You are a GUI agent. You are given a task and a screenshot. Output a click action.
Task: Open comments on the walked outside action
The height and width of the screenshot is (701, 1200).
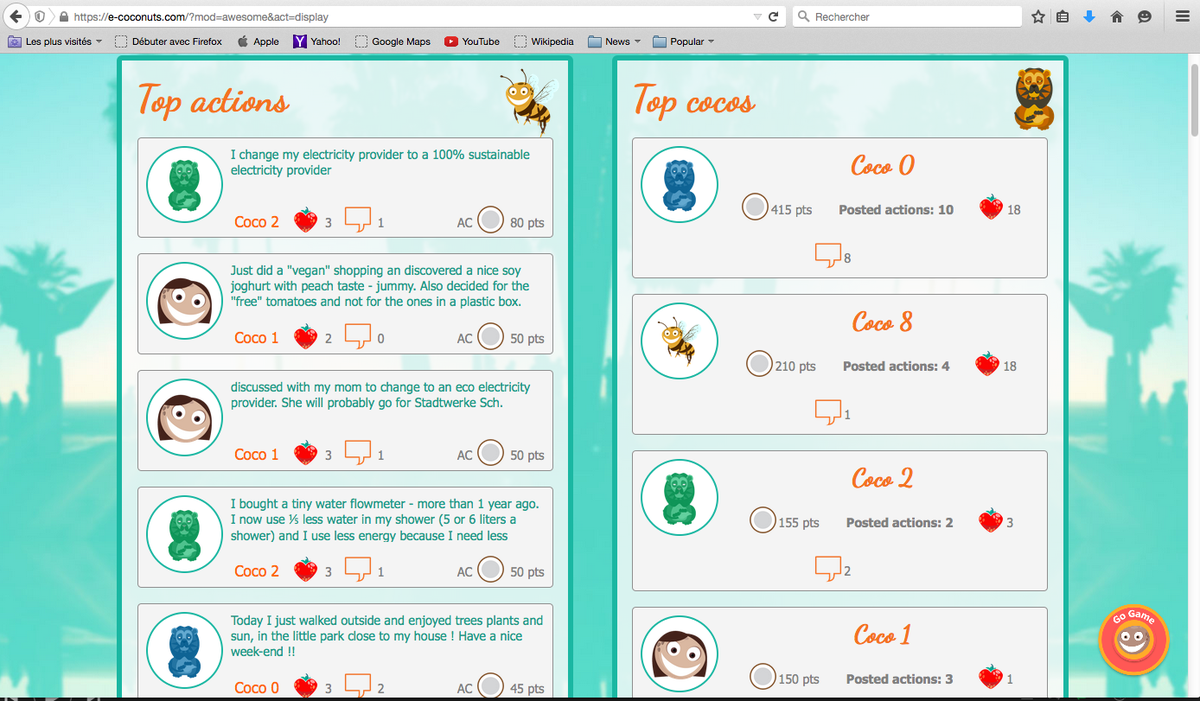(358, 685)
